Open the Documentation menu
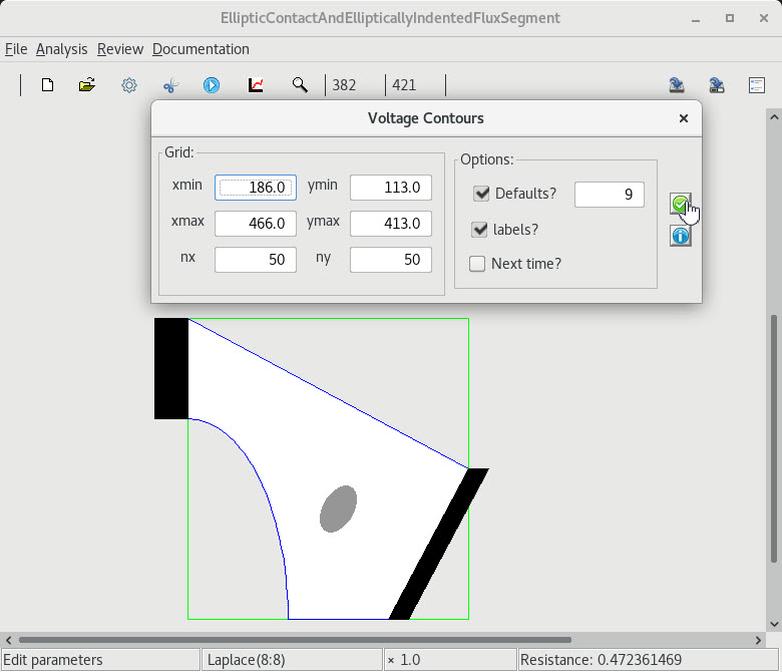This screenshot has width=782, height=672. tap(200, 49)
